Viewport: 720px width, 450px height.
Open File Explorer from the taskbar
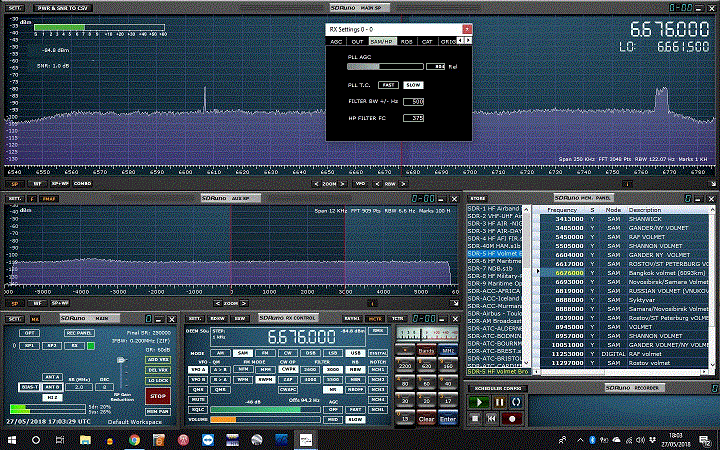tap(85, 440)
